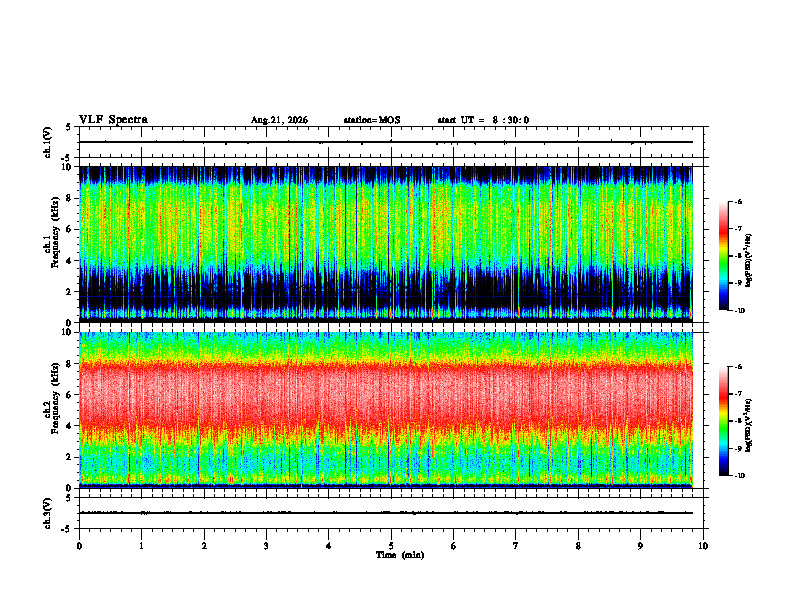This screenshot has width=792, height=612.
Task: Click the ch.3(V) waveform strip at bottom
Action: pyautogui.click(x=386, y=513)
